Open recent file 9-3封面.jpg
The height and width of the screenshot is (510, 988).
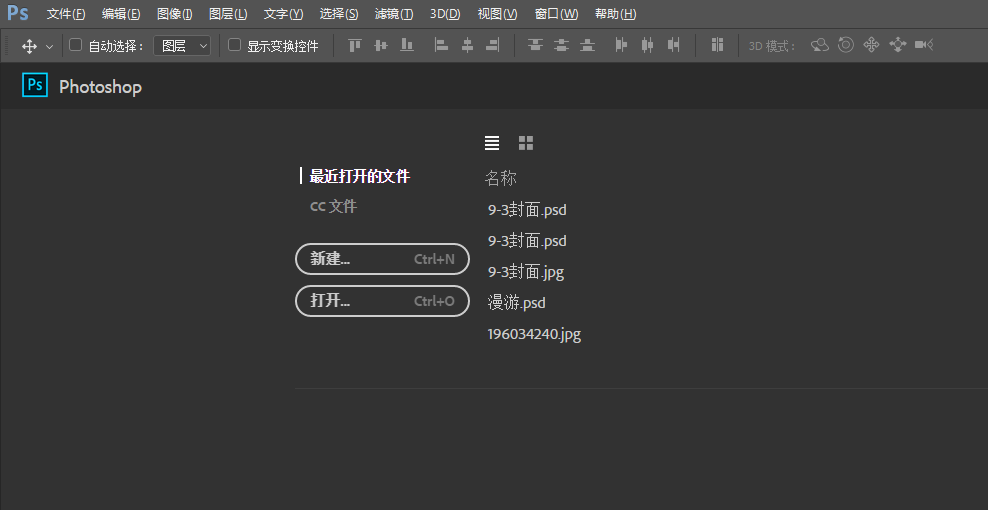(526, 272)
